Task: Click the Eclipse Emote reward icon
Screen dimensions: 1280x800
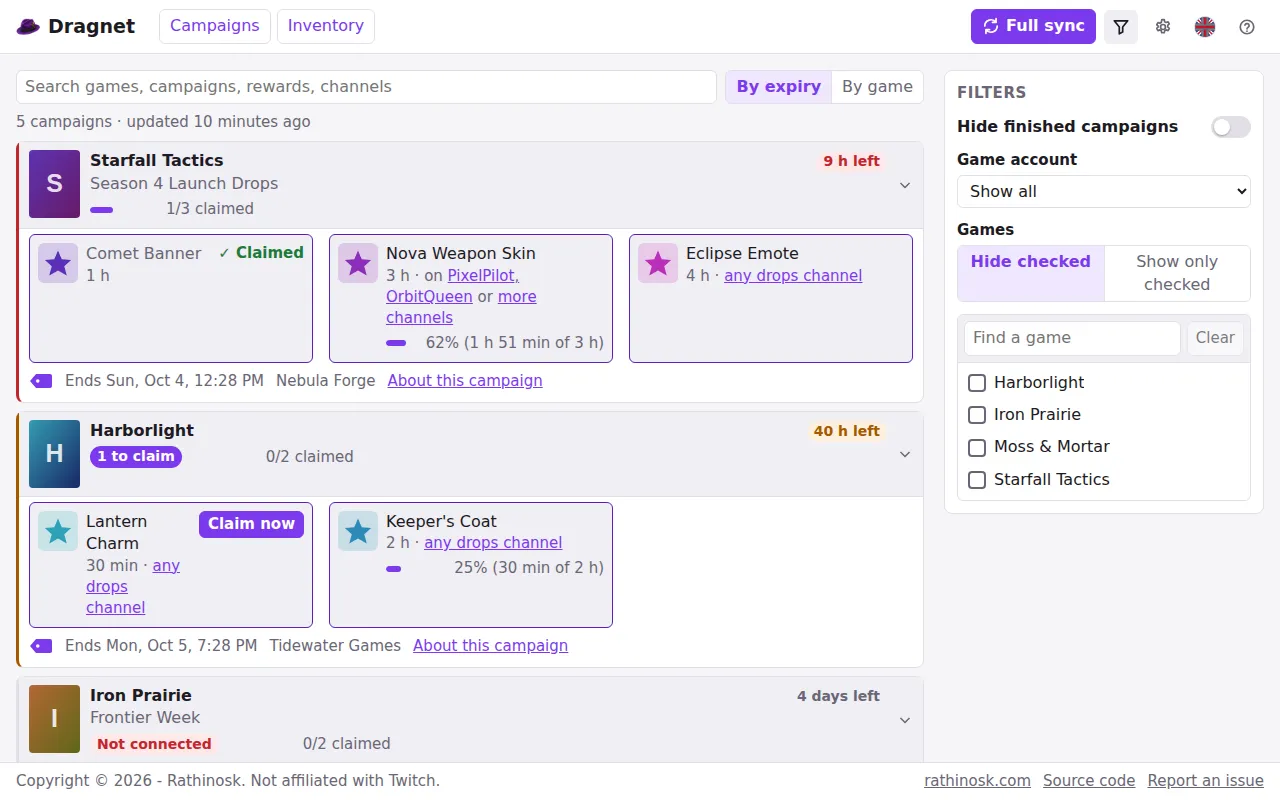Action: click(658, 263)
